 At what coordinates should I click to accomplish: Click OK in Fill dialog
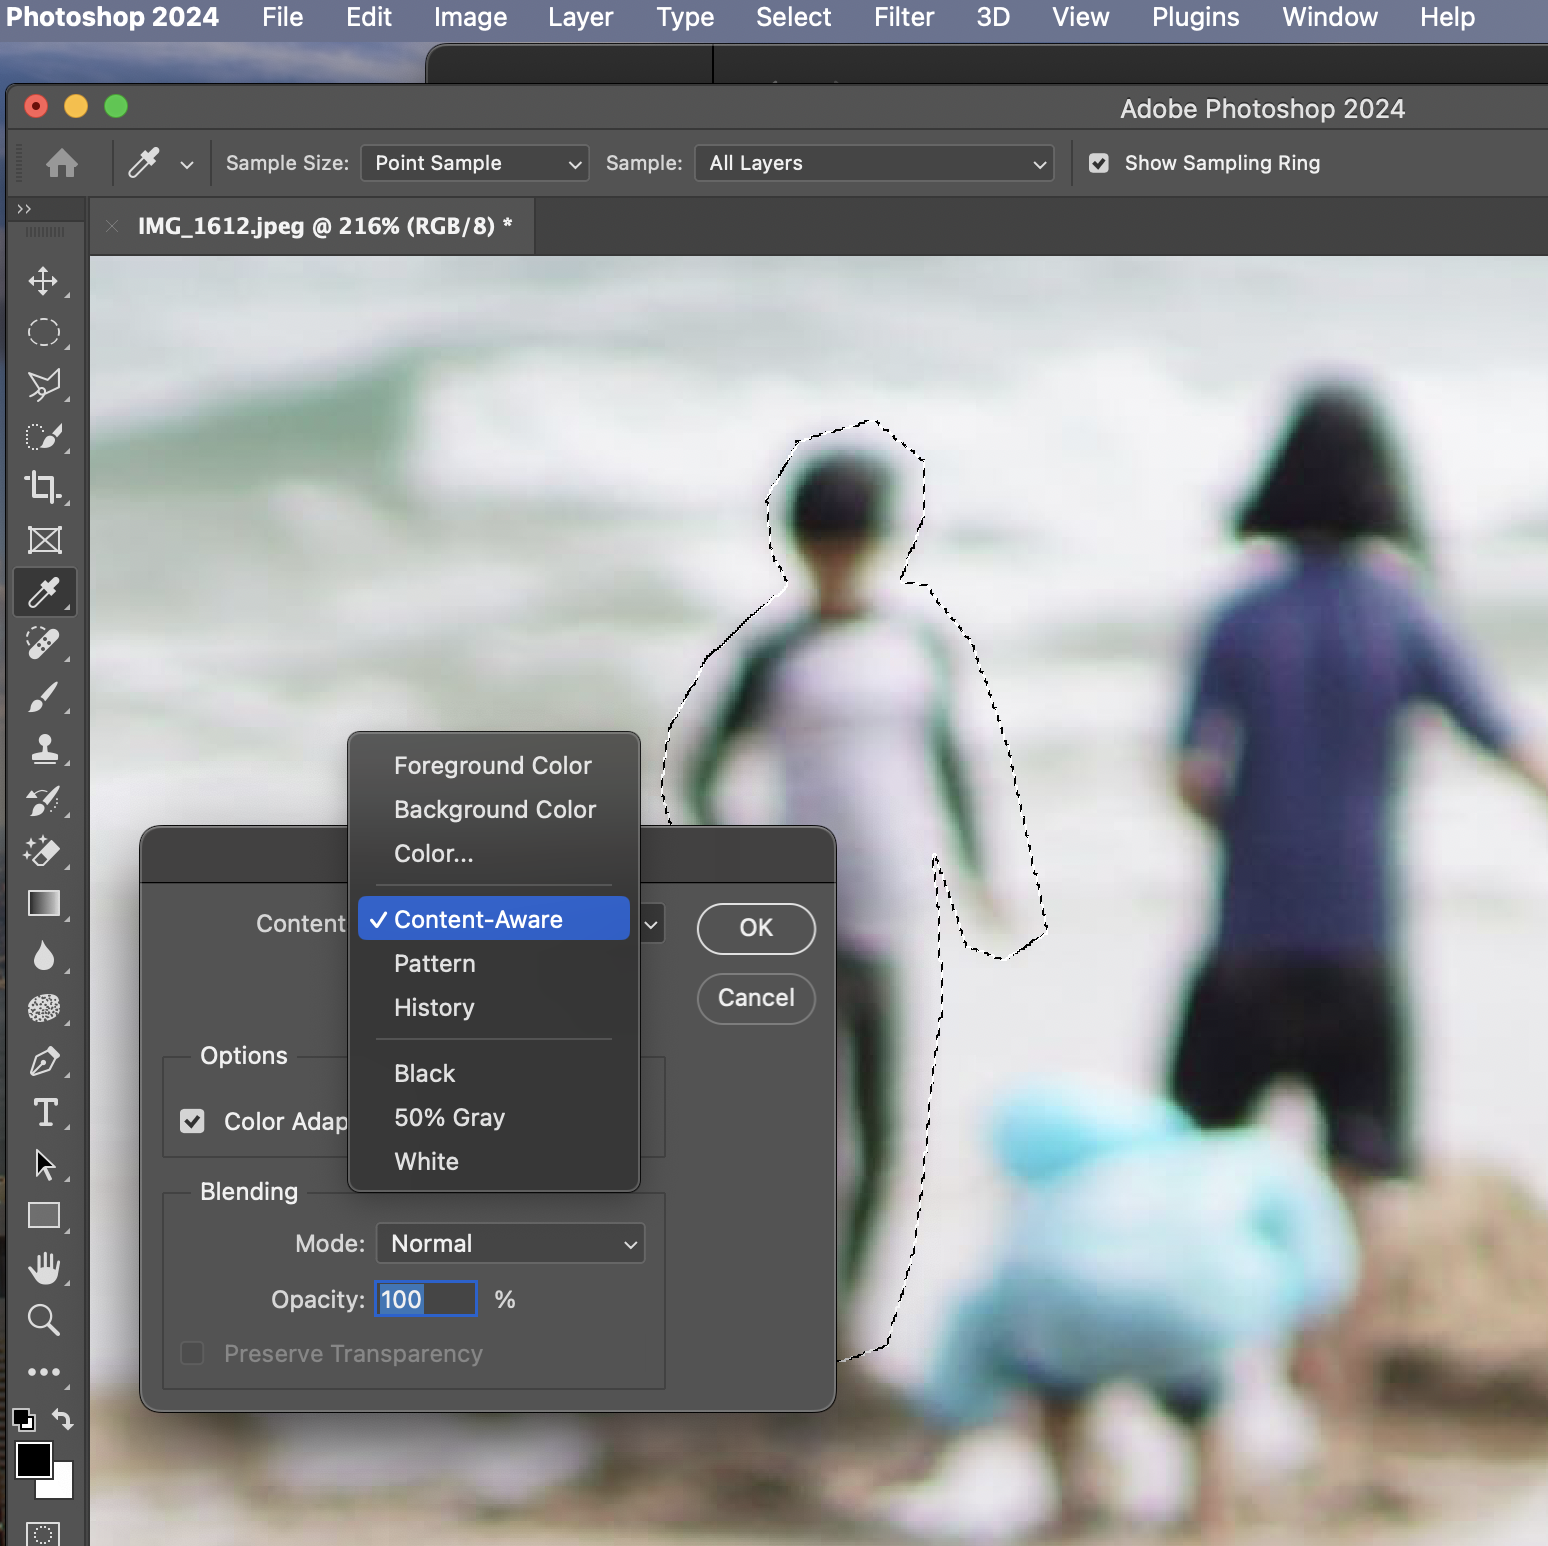[x=756, y=928]
